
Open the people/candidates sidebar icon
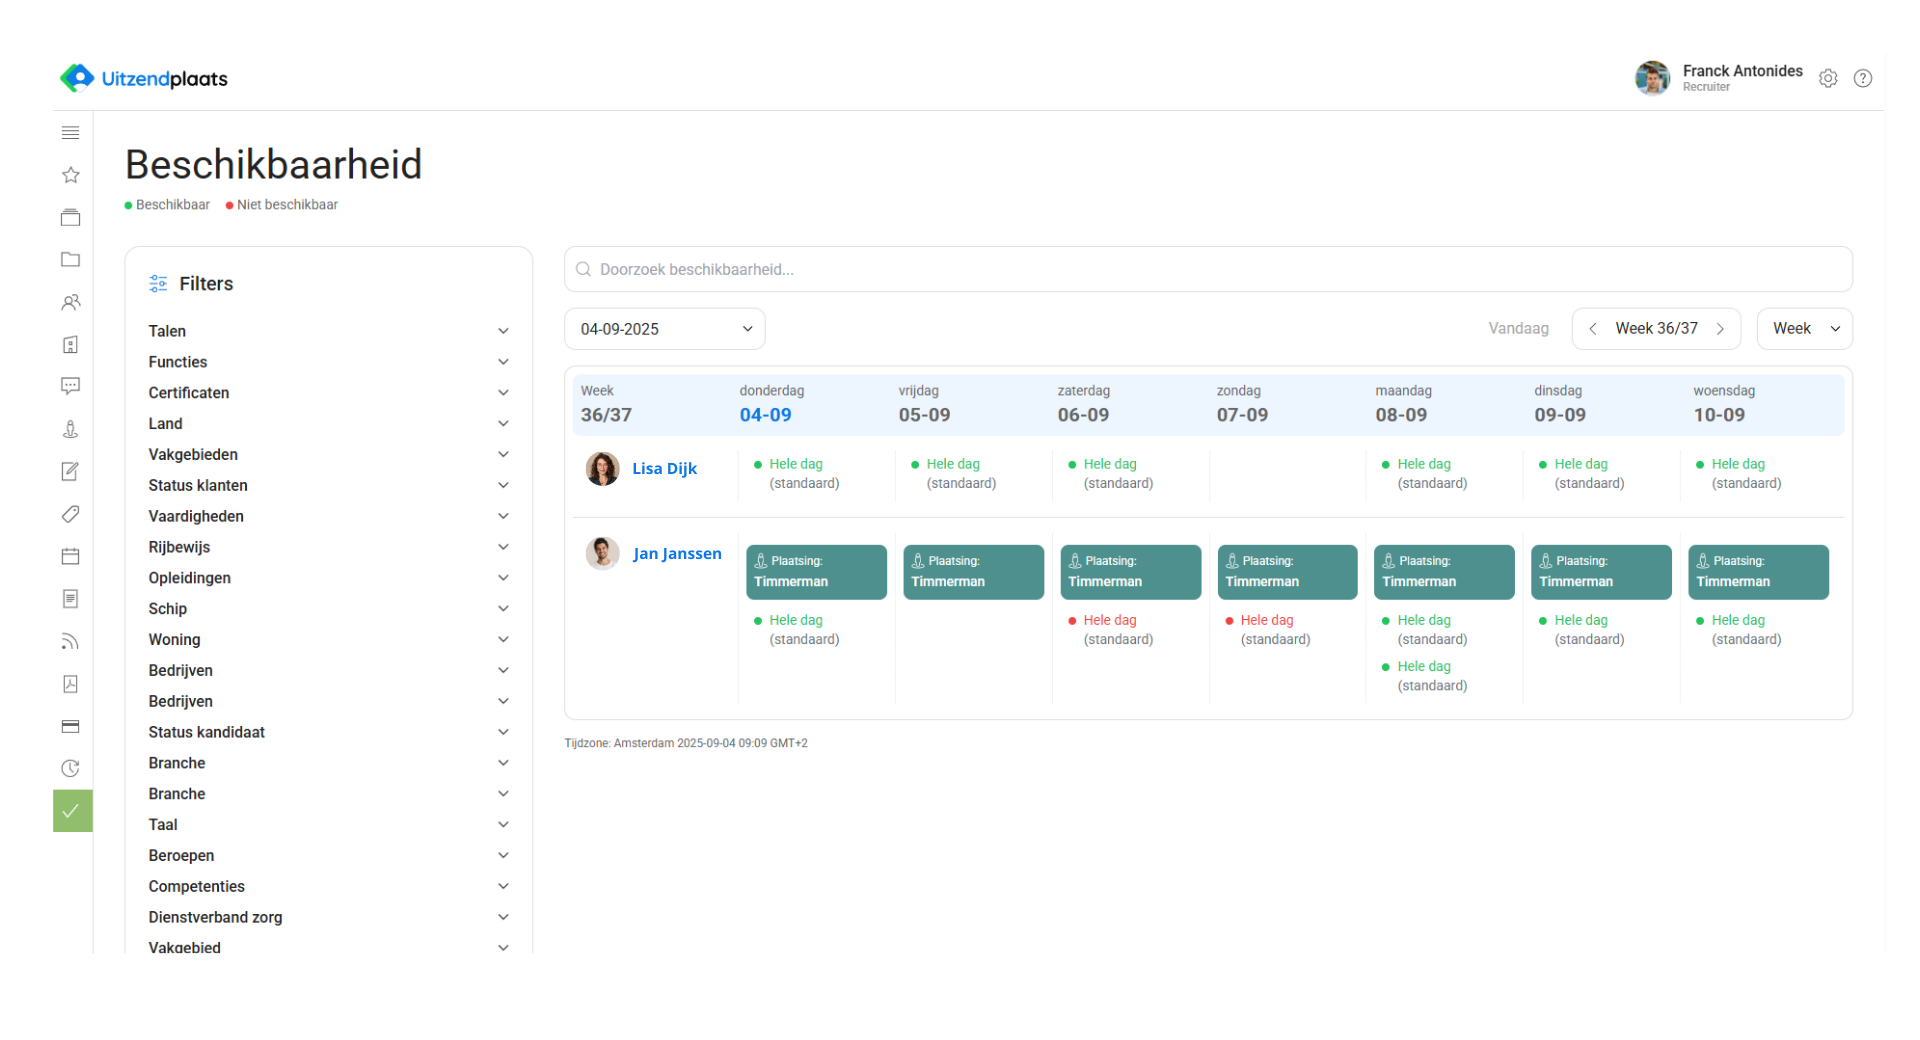pyautogui.click(x=70, y=302)
